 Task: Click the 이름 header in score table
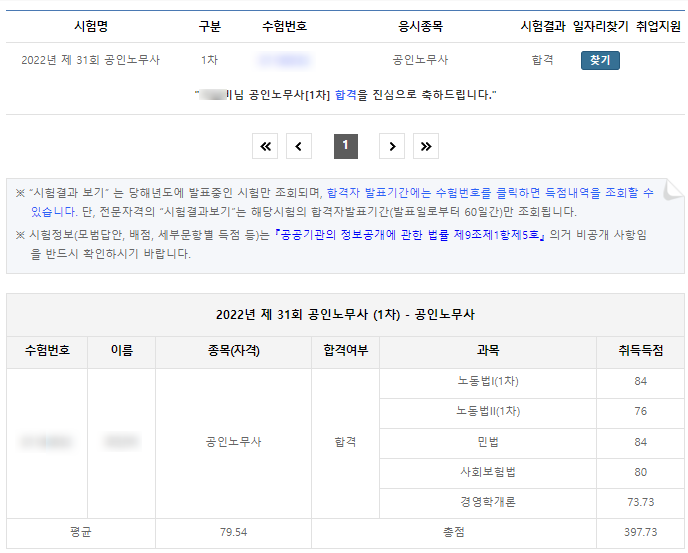122,350
